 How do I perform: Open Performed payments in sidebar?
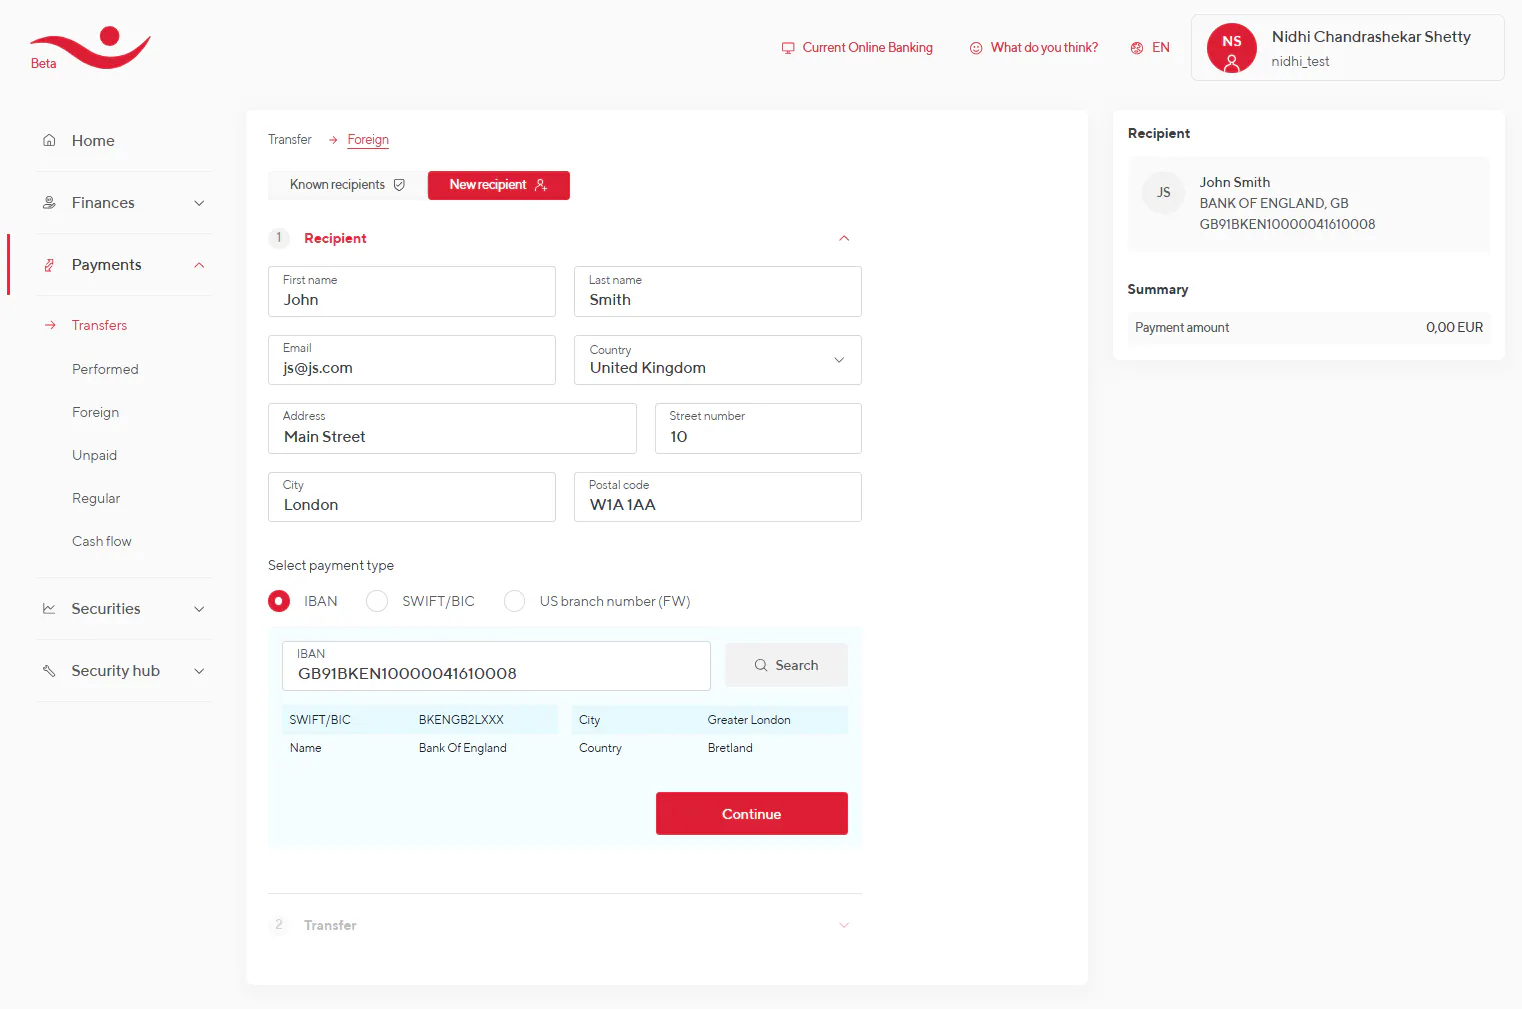tap(105, 369)
